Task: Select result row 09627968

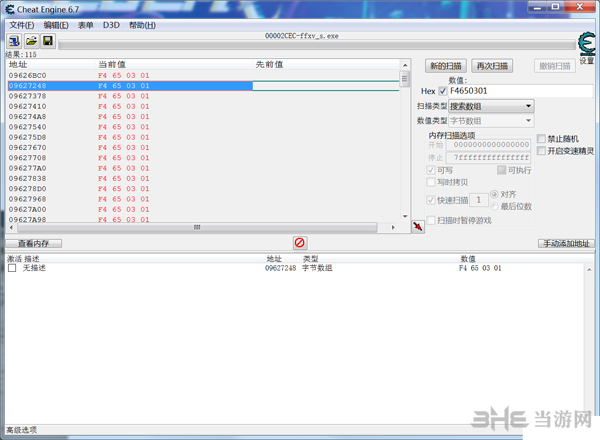Action: tap(203, 199)
